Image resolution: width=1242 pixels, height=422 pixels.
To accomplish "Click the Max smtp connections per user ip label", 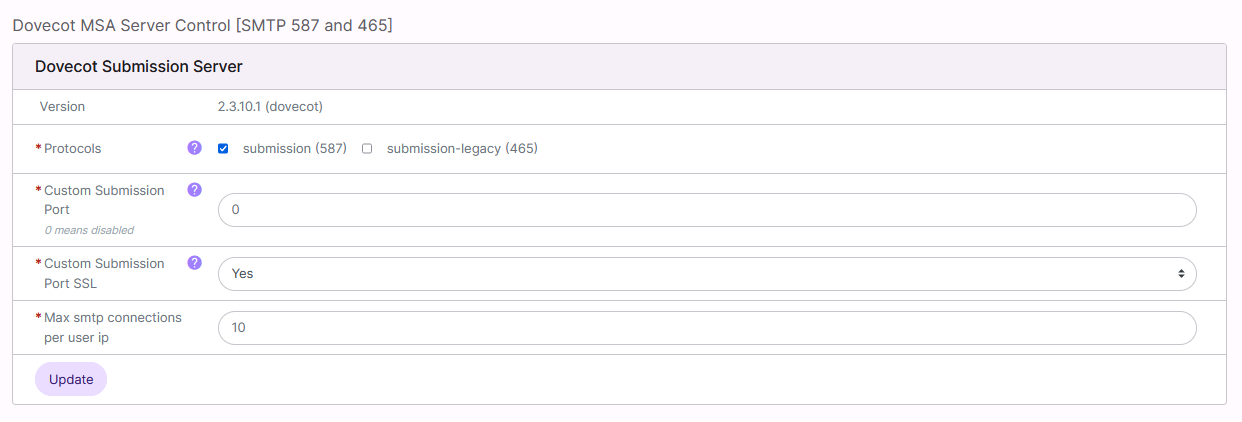I will 112,327.
